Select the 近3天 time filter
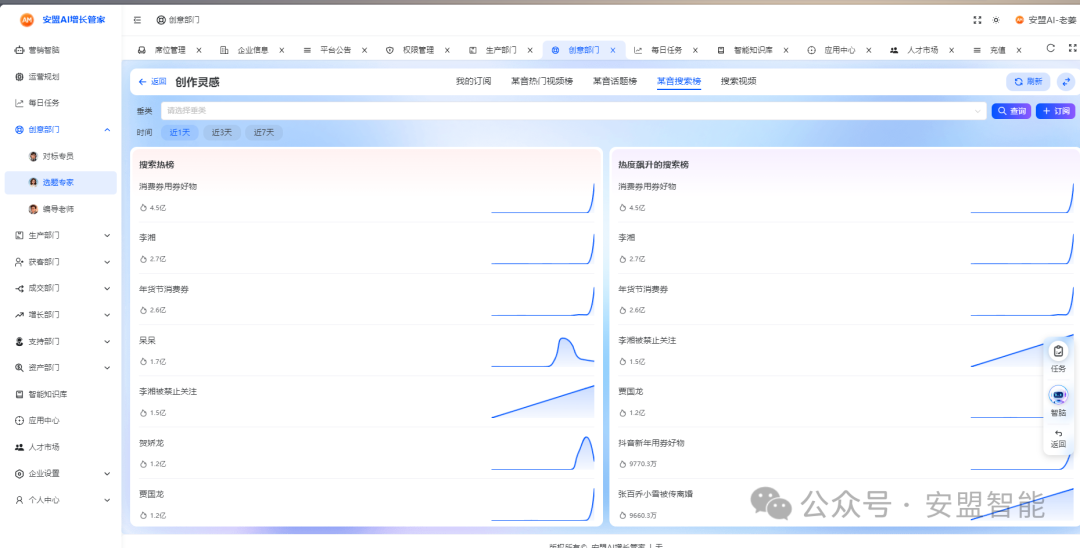Image resolution: width=1080 pixels, height=548 pixels. click(x=222, y=132)
